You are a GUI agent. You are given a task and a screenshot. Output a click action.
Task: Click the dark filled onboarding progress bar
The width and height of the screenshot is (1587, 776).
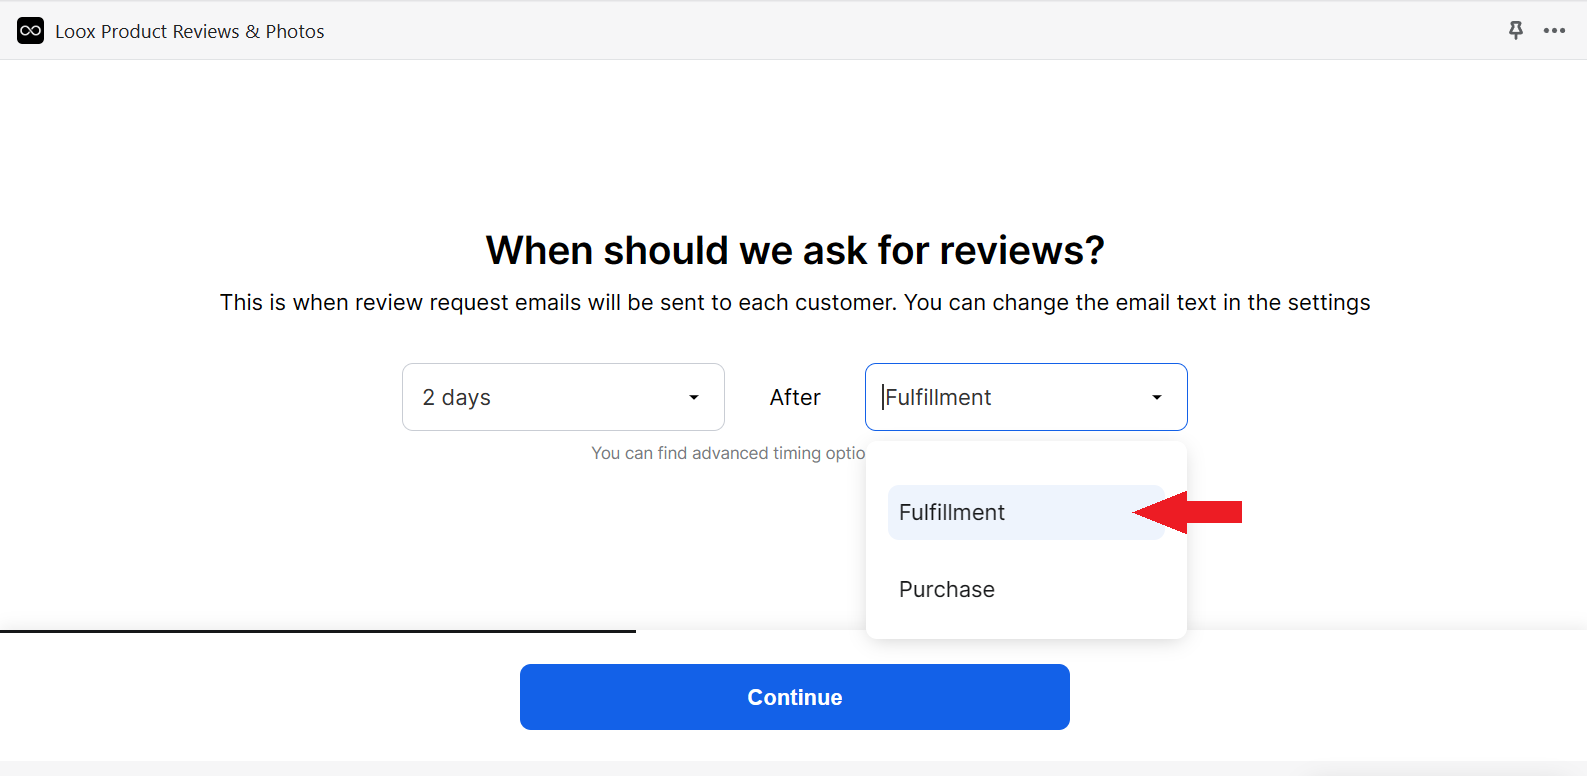[318, 631]
